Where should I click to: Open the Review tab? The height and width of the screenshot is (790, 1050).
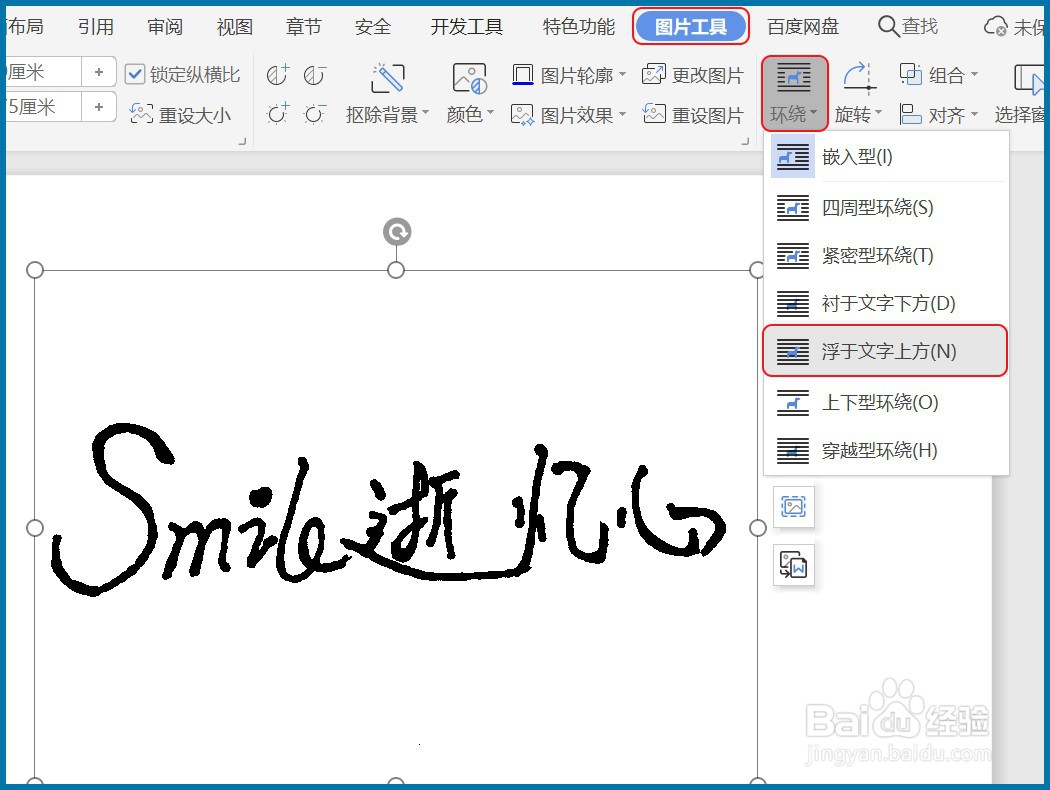[x=165, y=27]
